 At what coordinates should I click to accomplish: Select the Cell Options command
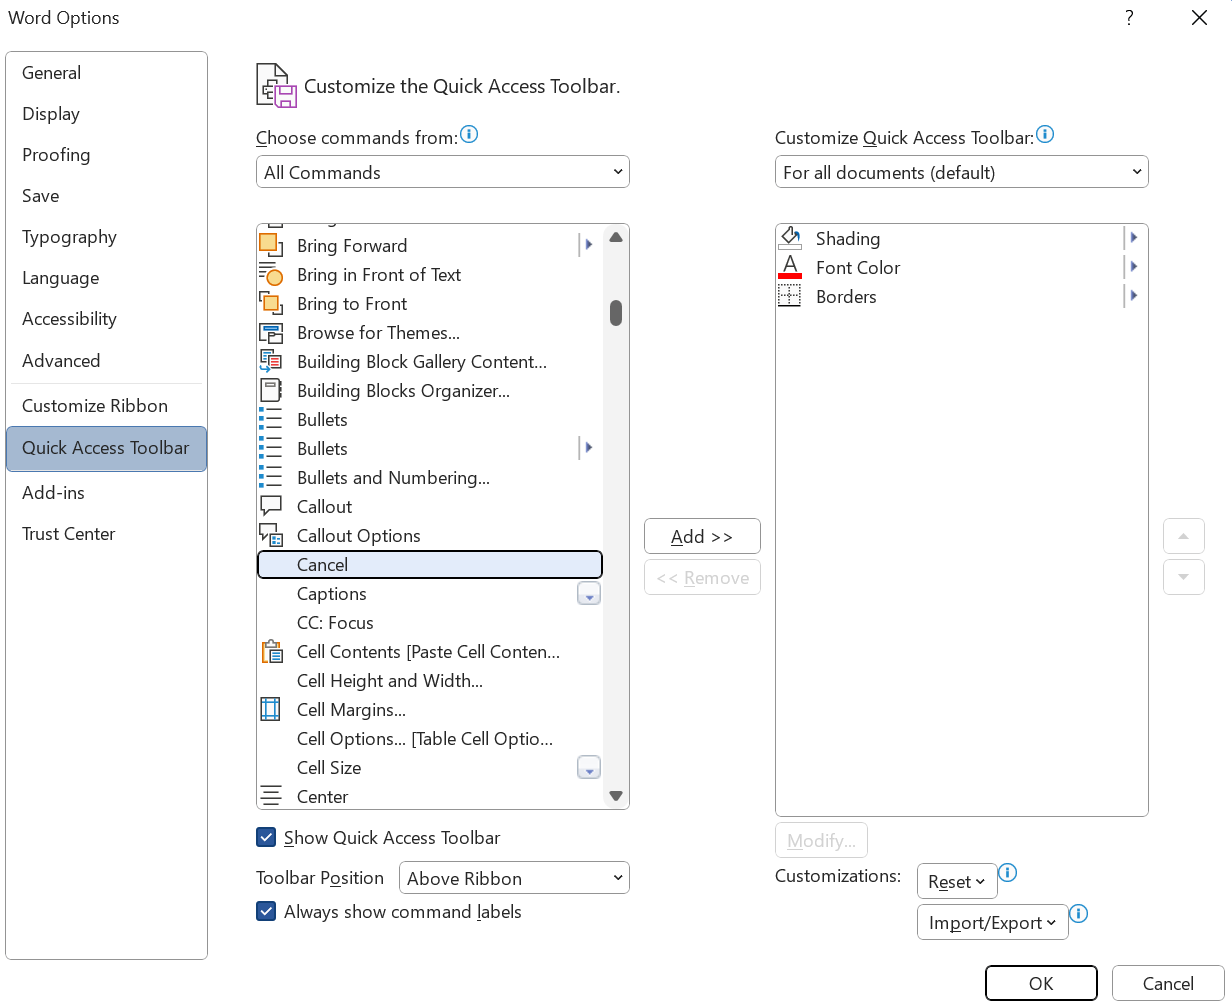coord(430,738)
